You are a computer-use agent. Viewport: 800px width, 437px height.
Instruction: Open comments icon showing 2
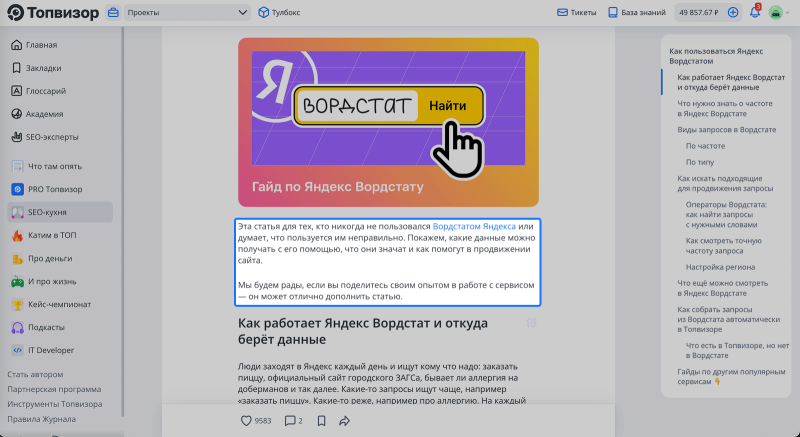(x=293, y=421)
